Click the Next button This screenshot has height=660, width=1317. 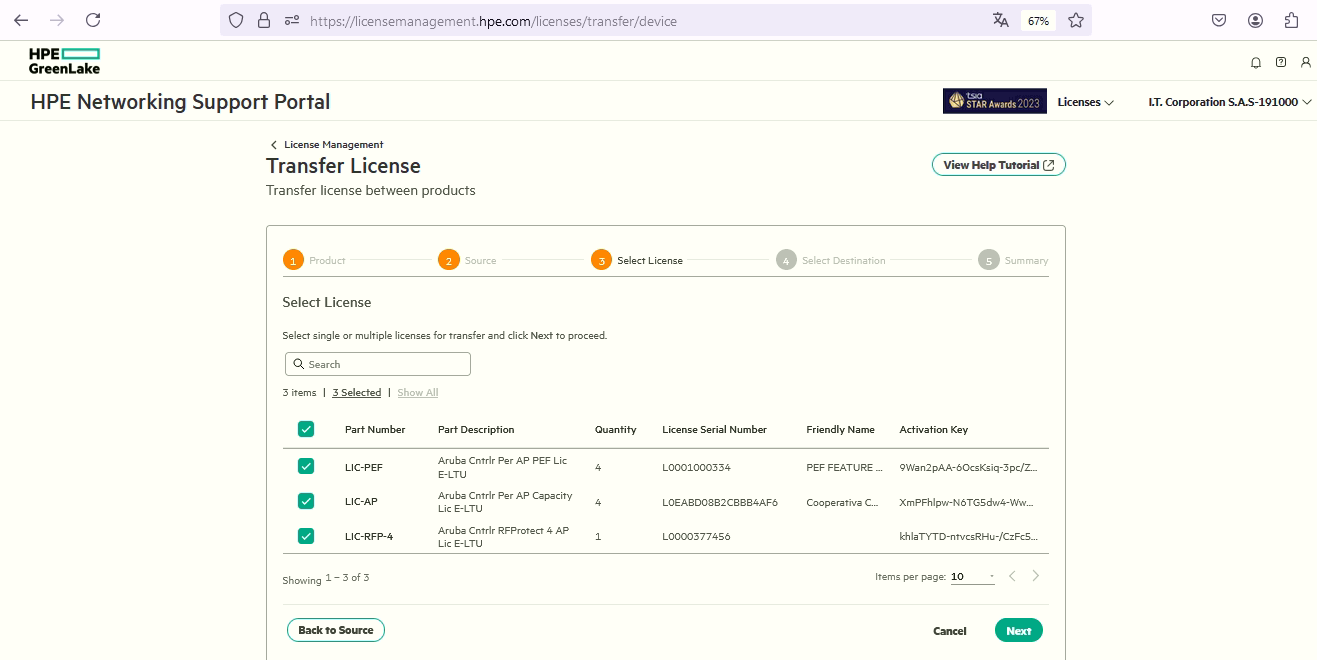point(1018,630)
